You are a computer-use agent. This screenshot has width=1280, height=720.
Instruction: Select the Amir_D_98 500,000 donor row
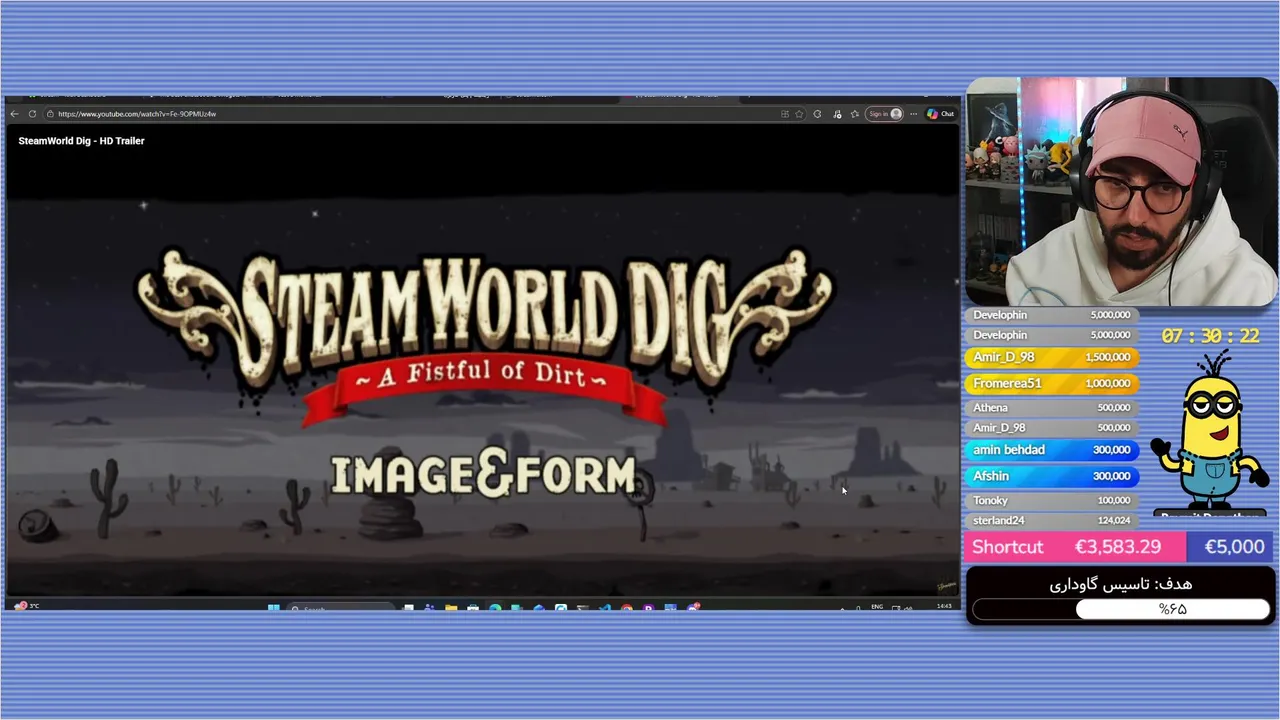1052,428
